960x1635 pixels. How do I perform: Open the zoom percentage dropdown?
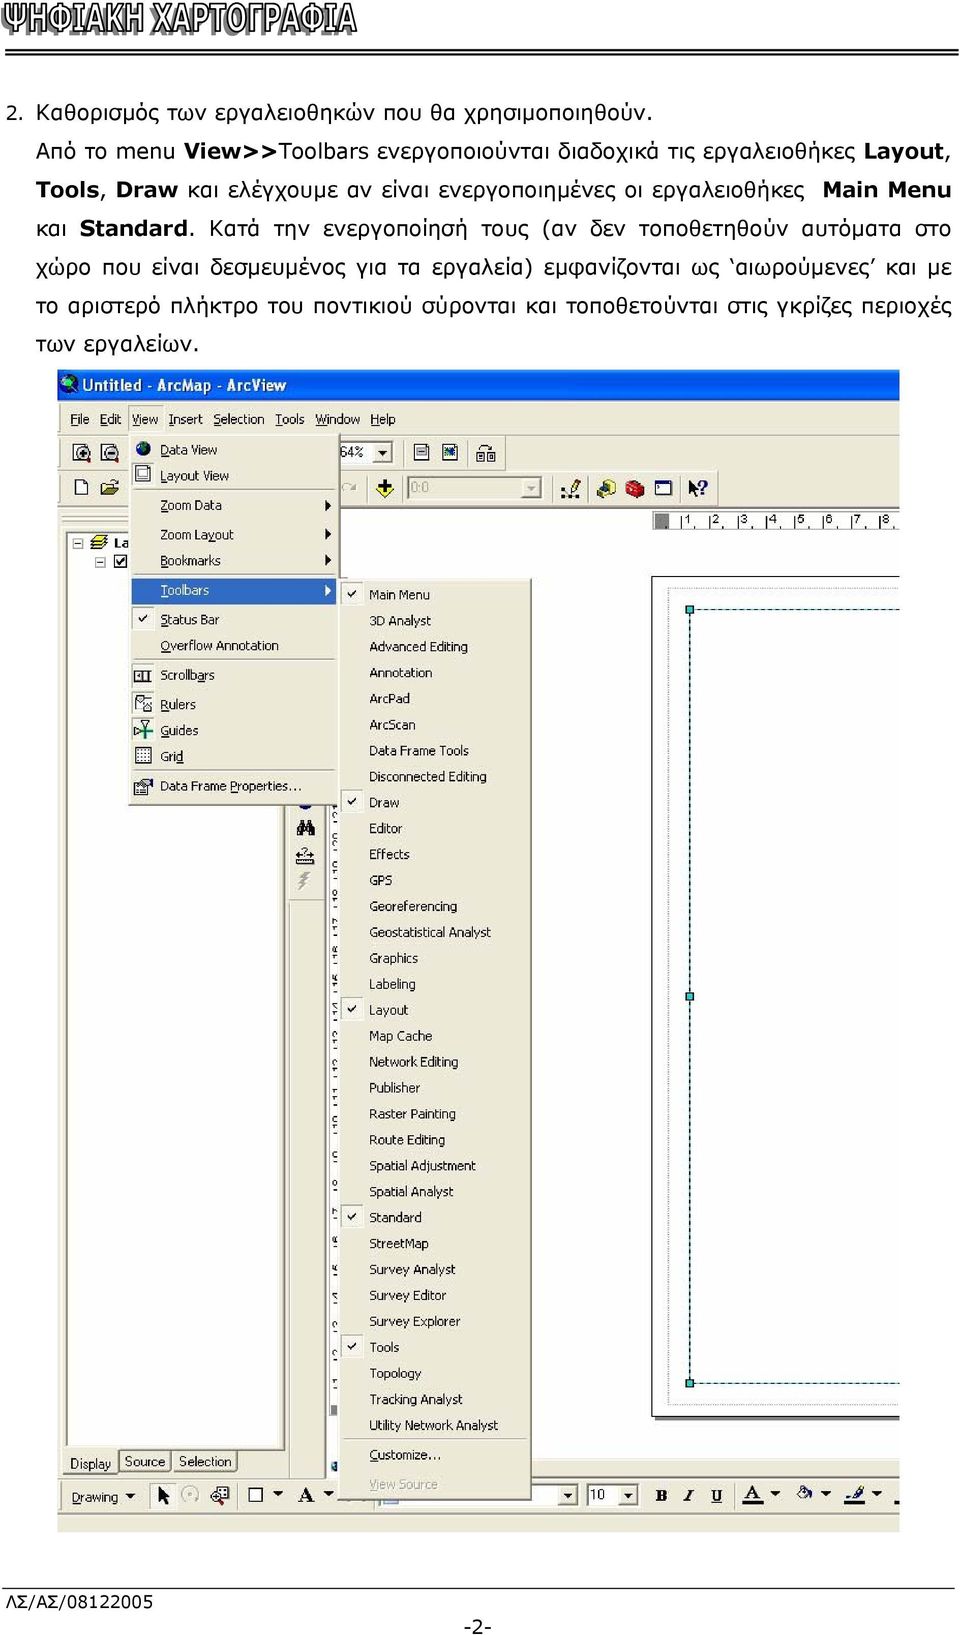point(383,453)
